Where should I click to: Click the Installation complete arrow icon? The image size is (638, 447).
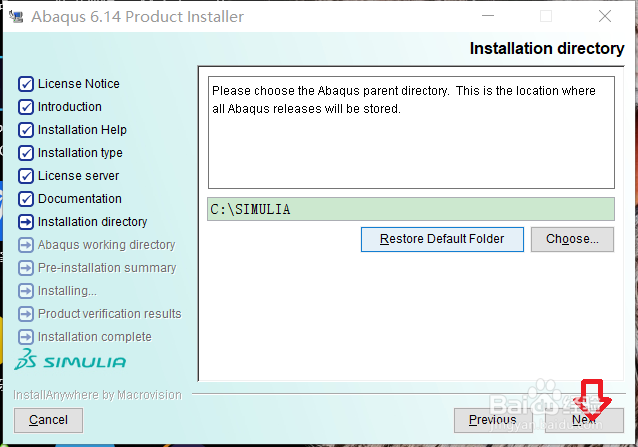[x=26, y=337]
